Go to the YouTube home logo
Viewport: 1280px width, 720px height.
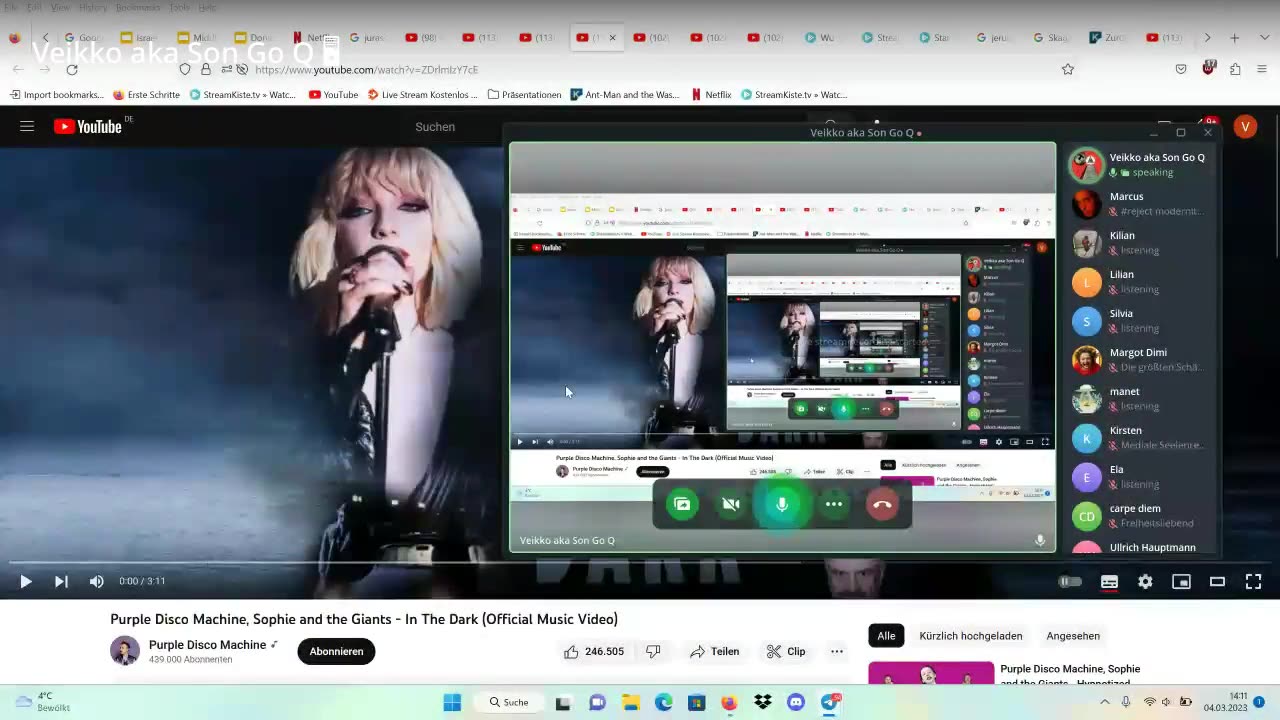(88, 126)
